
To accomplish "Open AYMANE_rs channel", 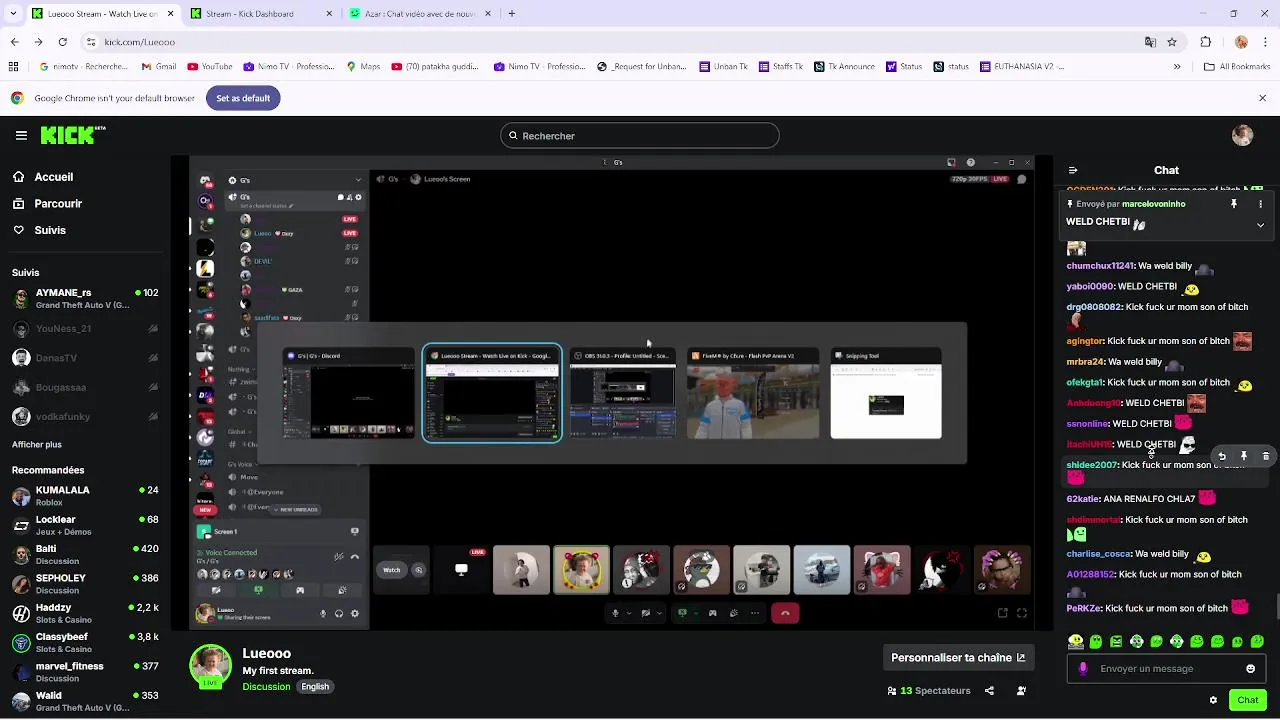I will click(84, 299).
